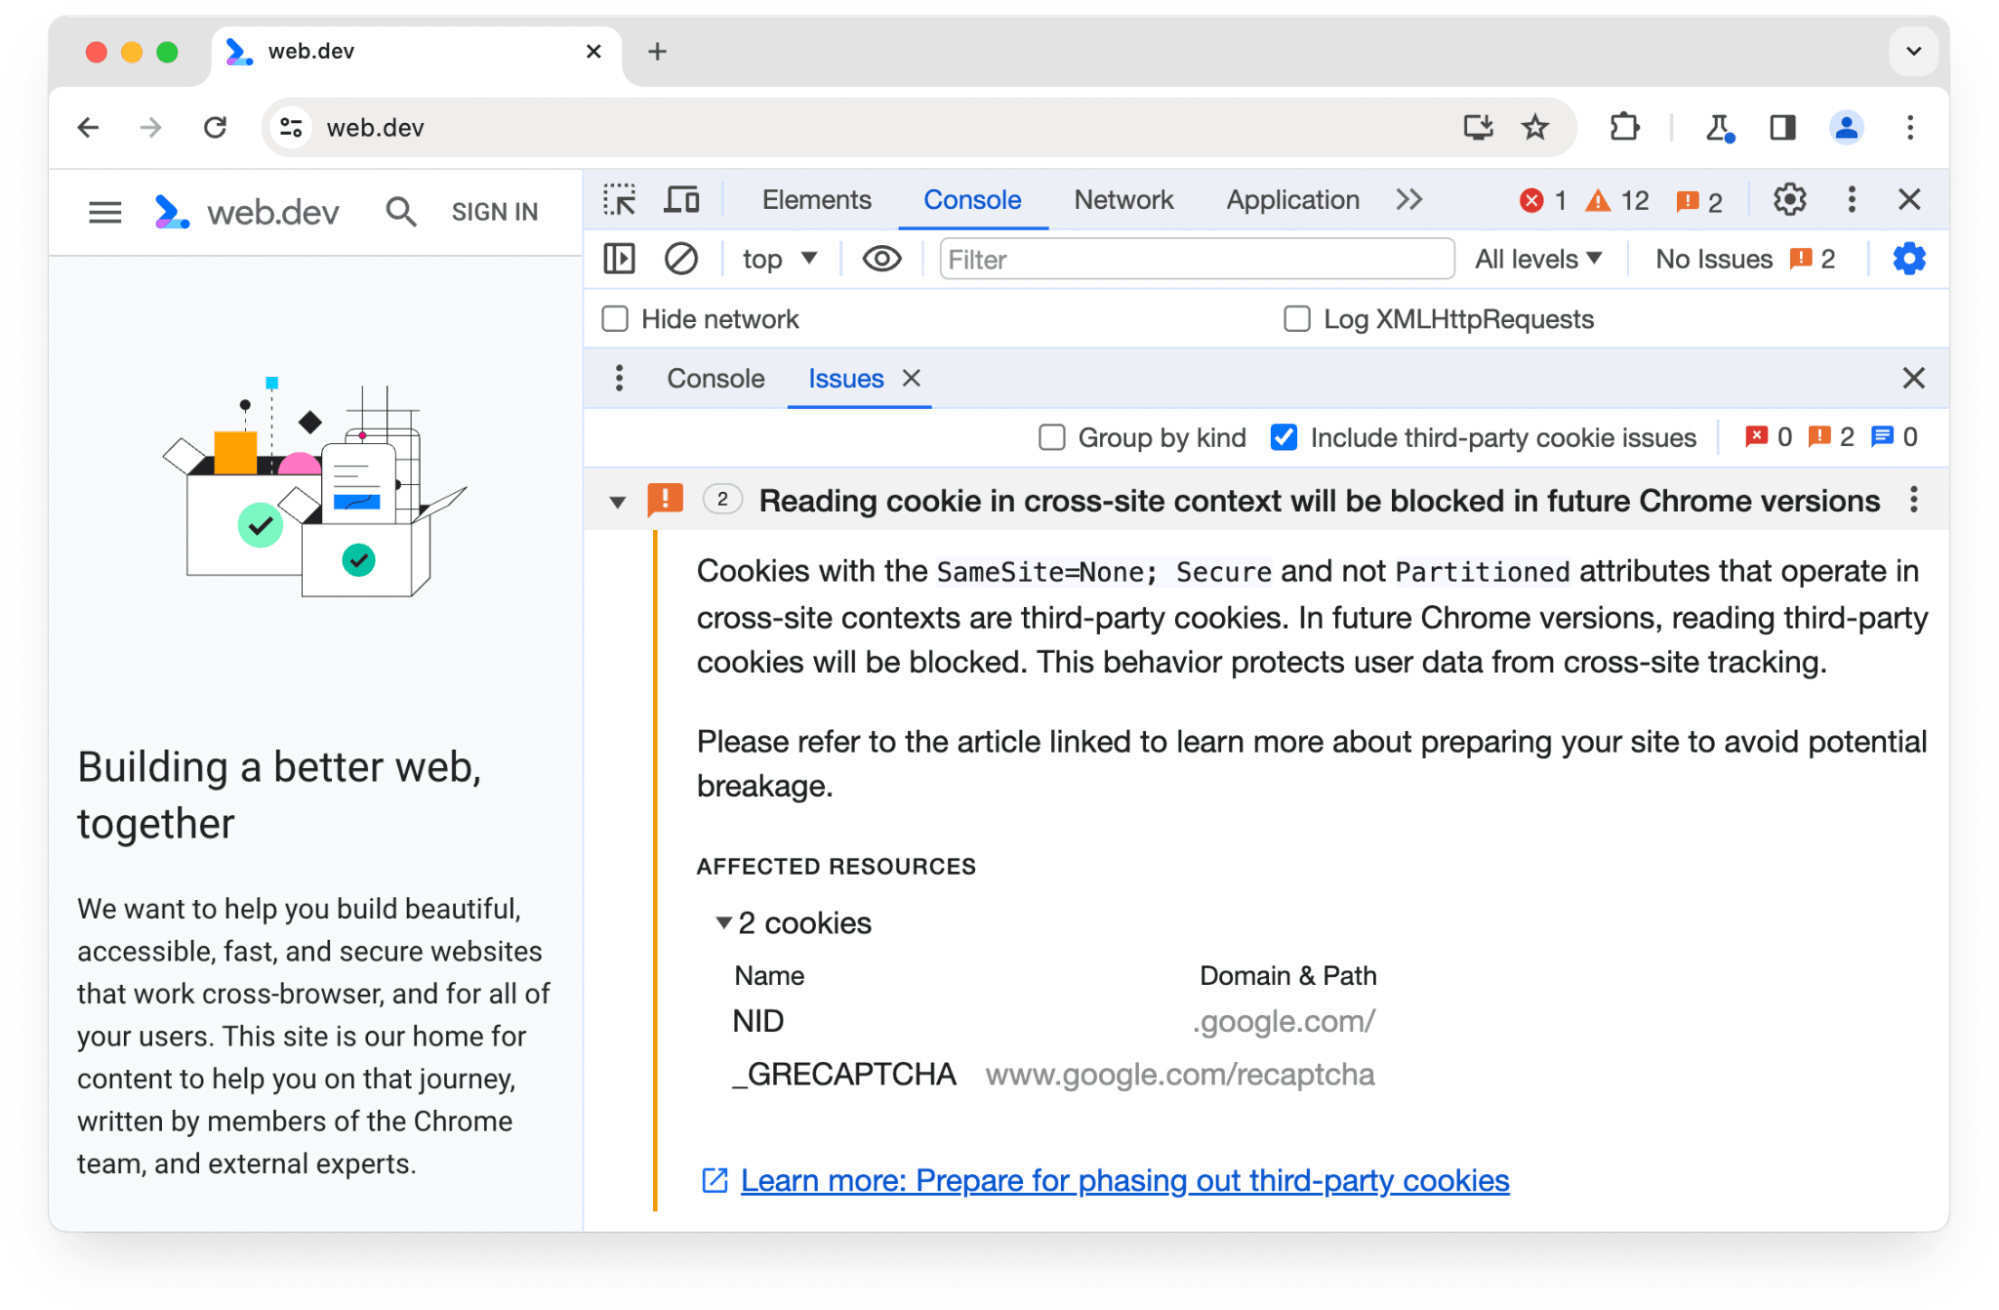Viewport: 1999px width, 1310px height.
Task: Open the Application panel tab
Action: 1290,199
